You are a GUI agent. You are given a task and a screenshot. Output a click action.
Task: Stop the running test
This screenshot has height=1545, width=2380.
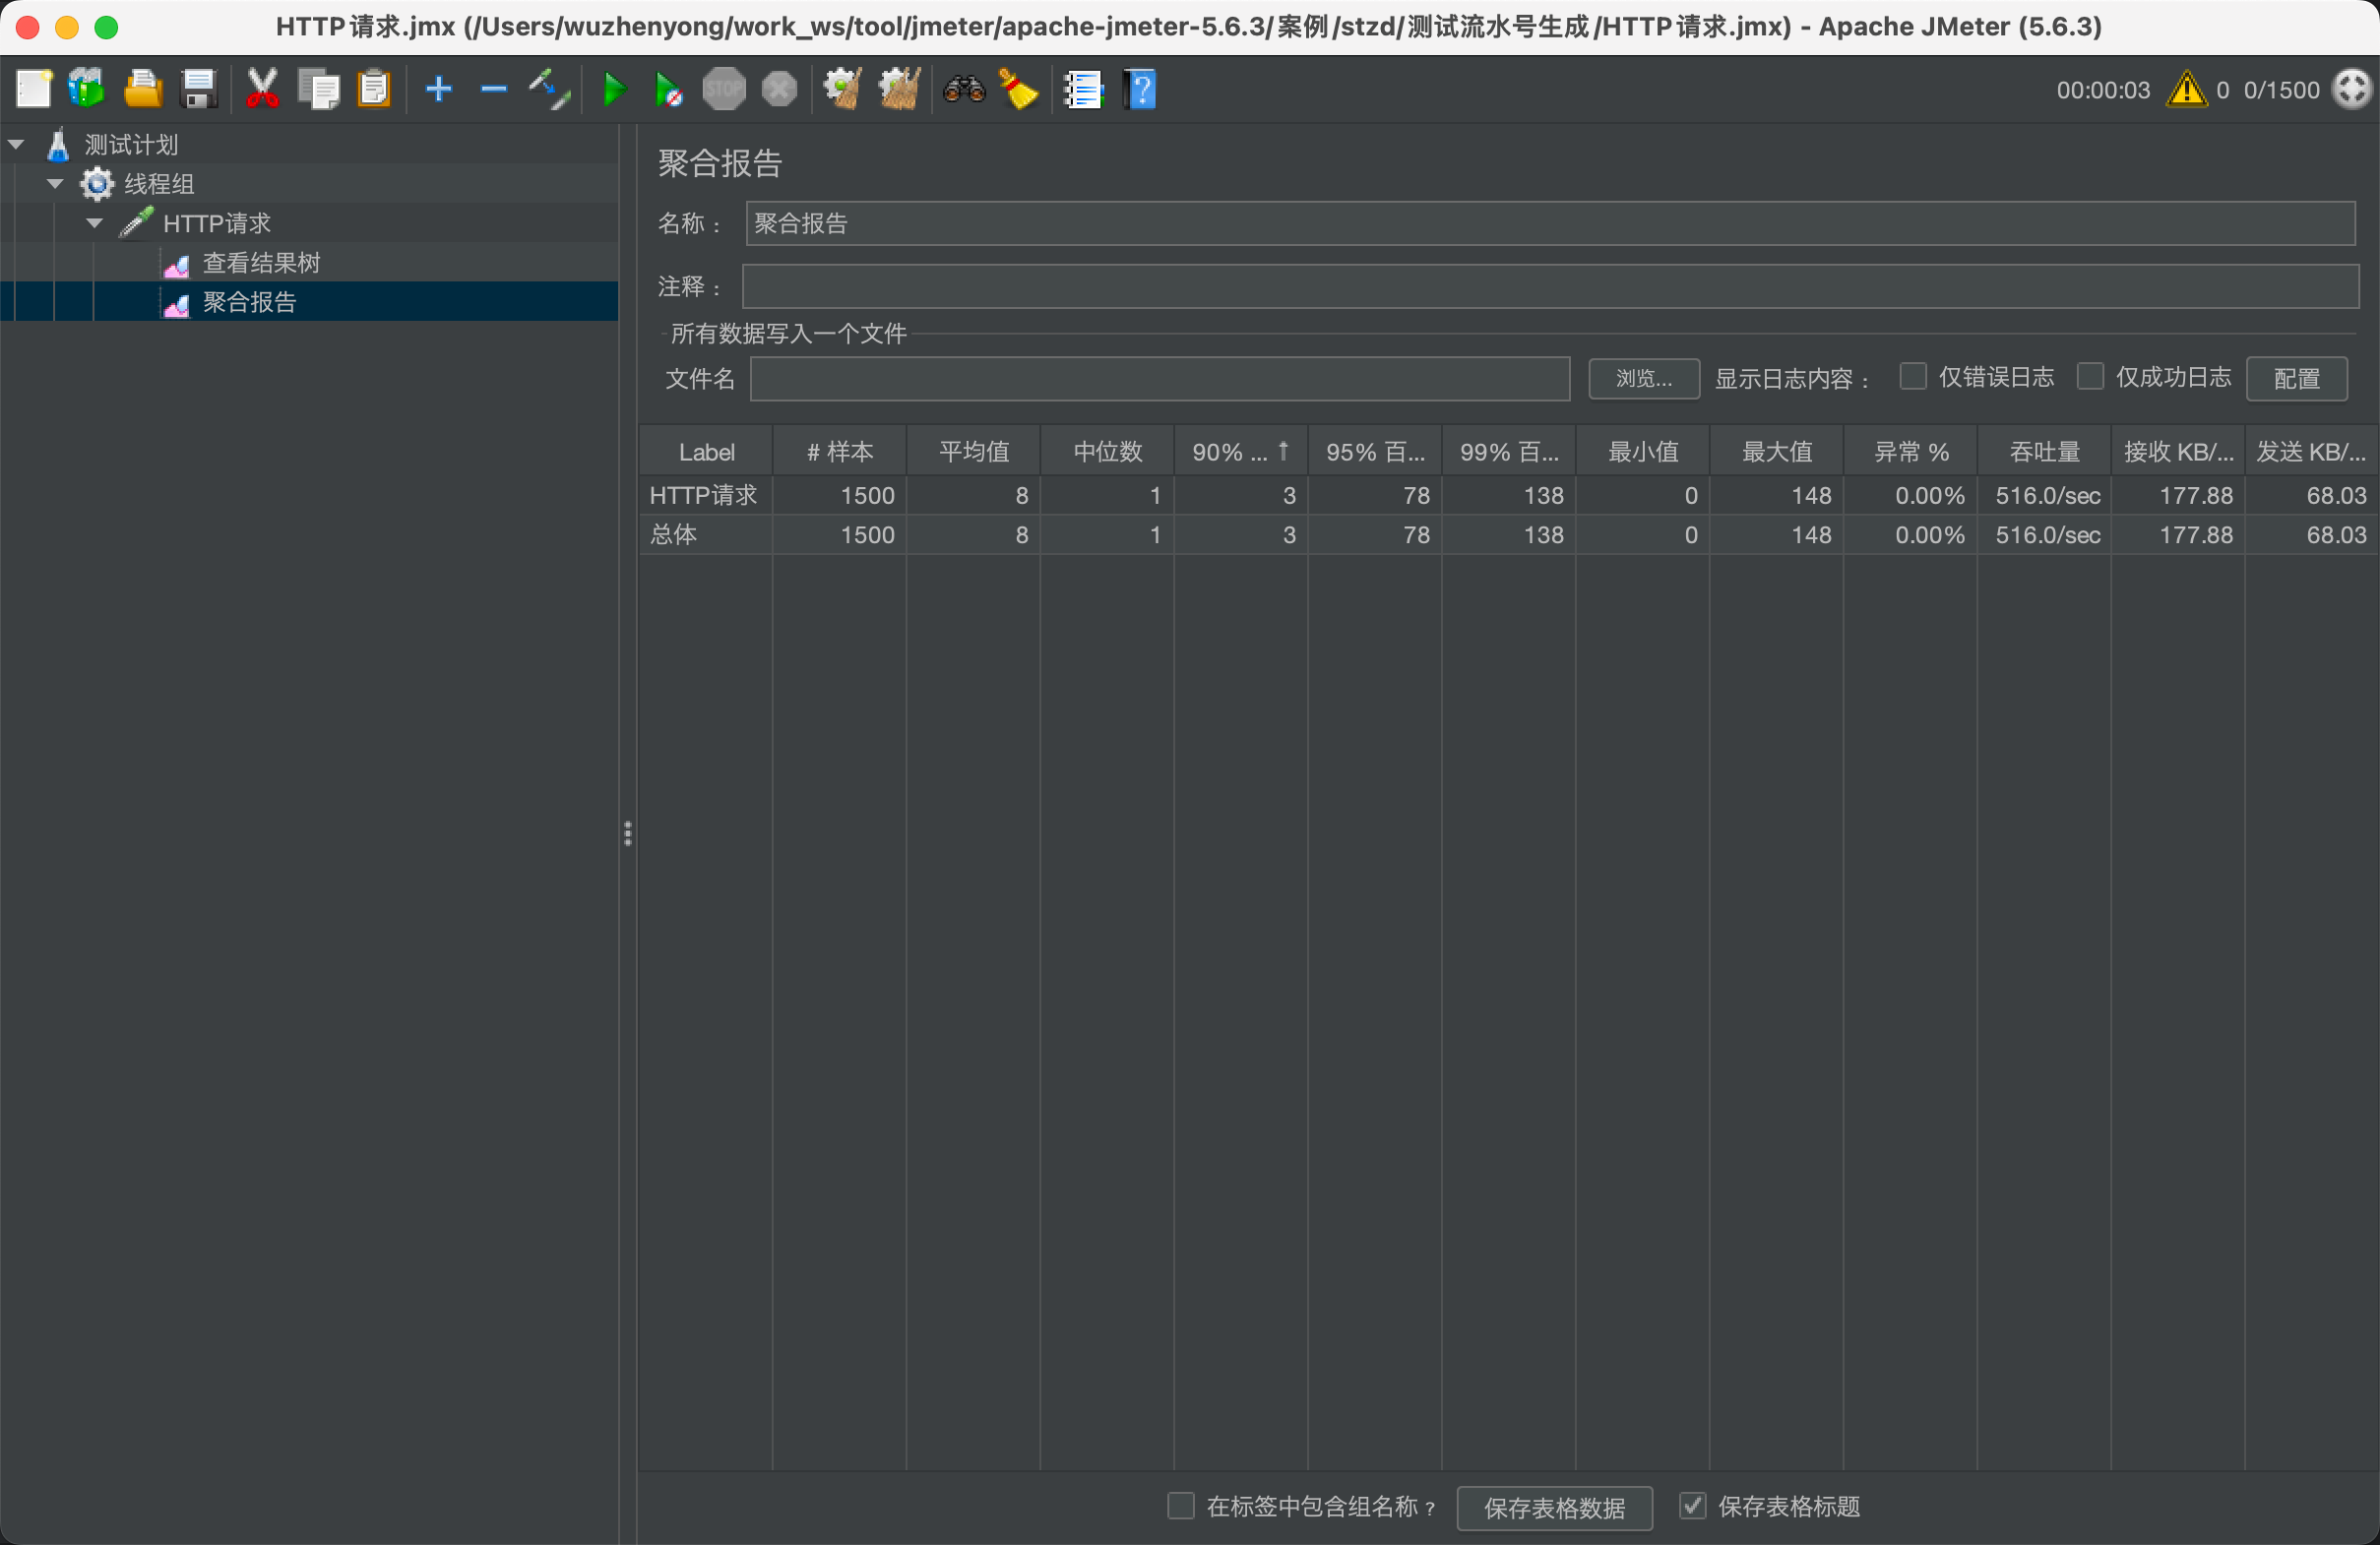coord(724,89)
